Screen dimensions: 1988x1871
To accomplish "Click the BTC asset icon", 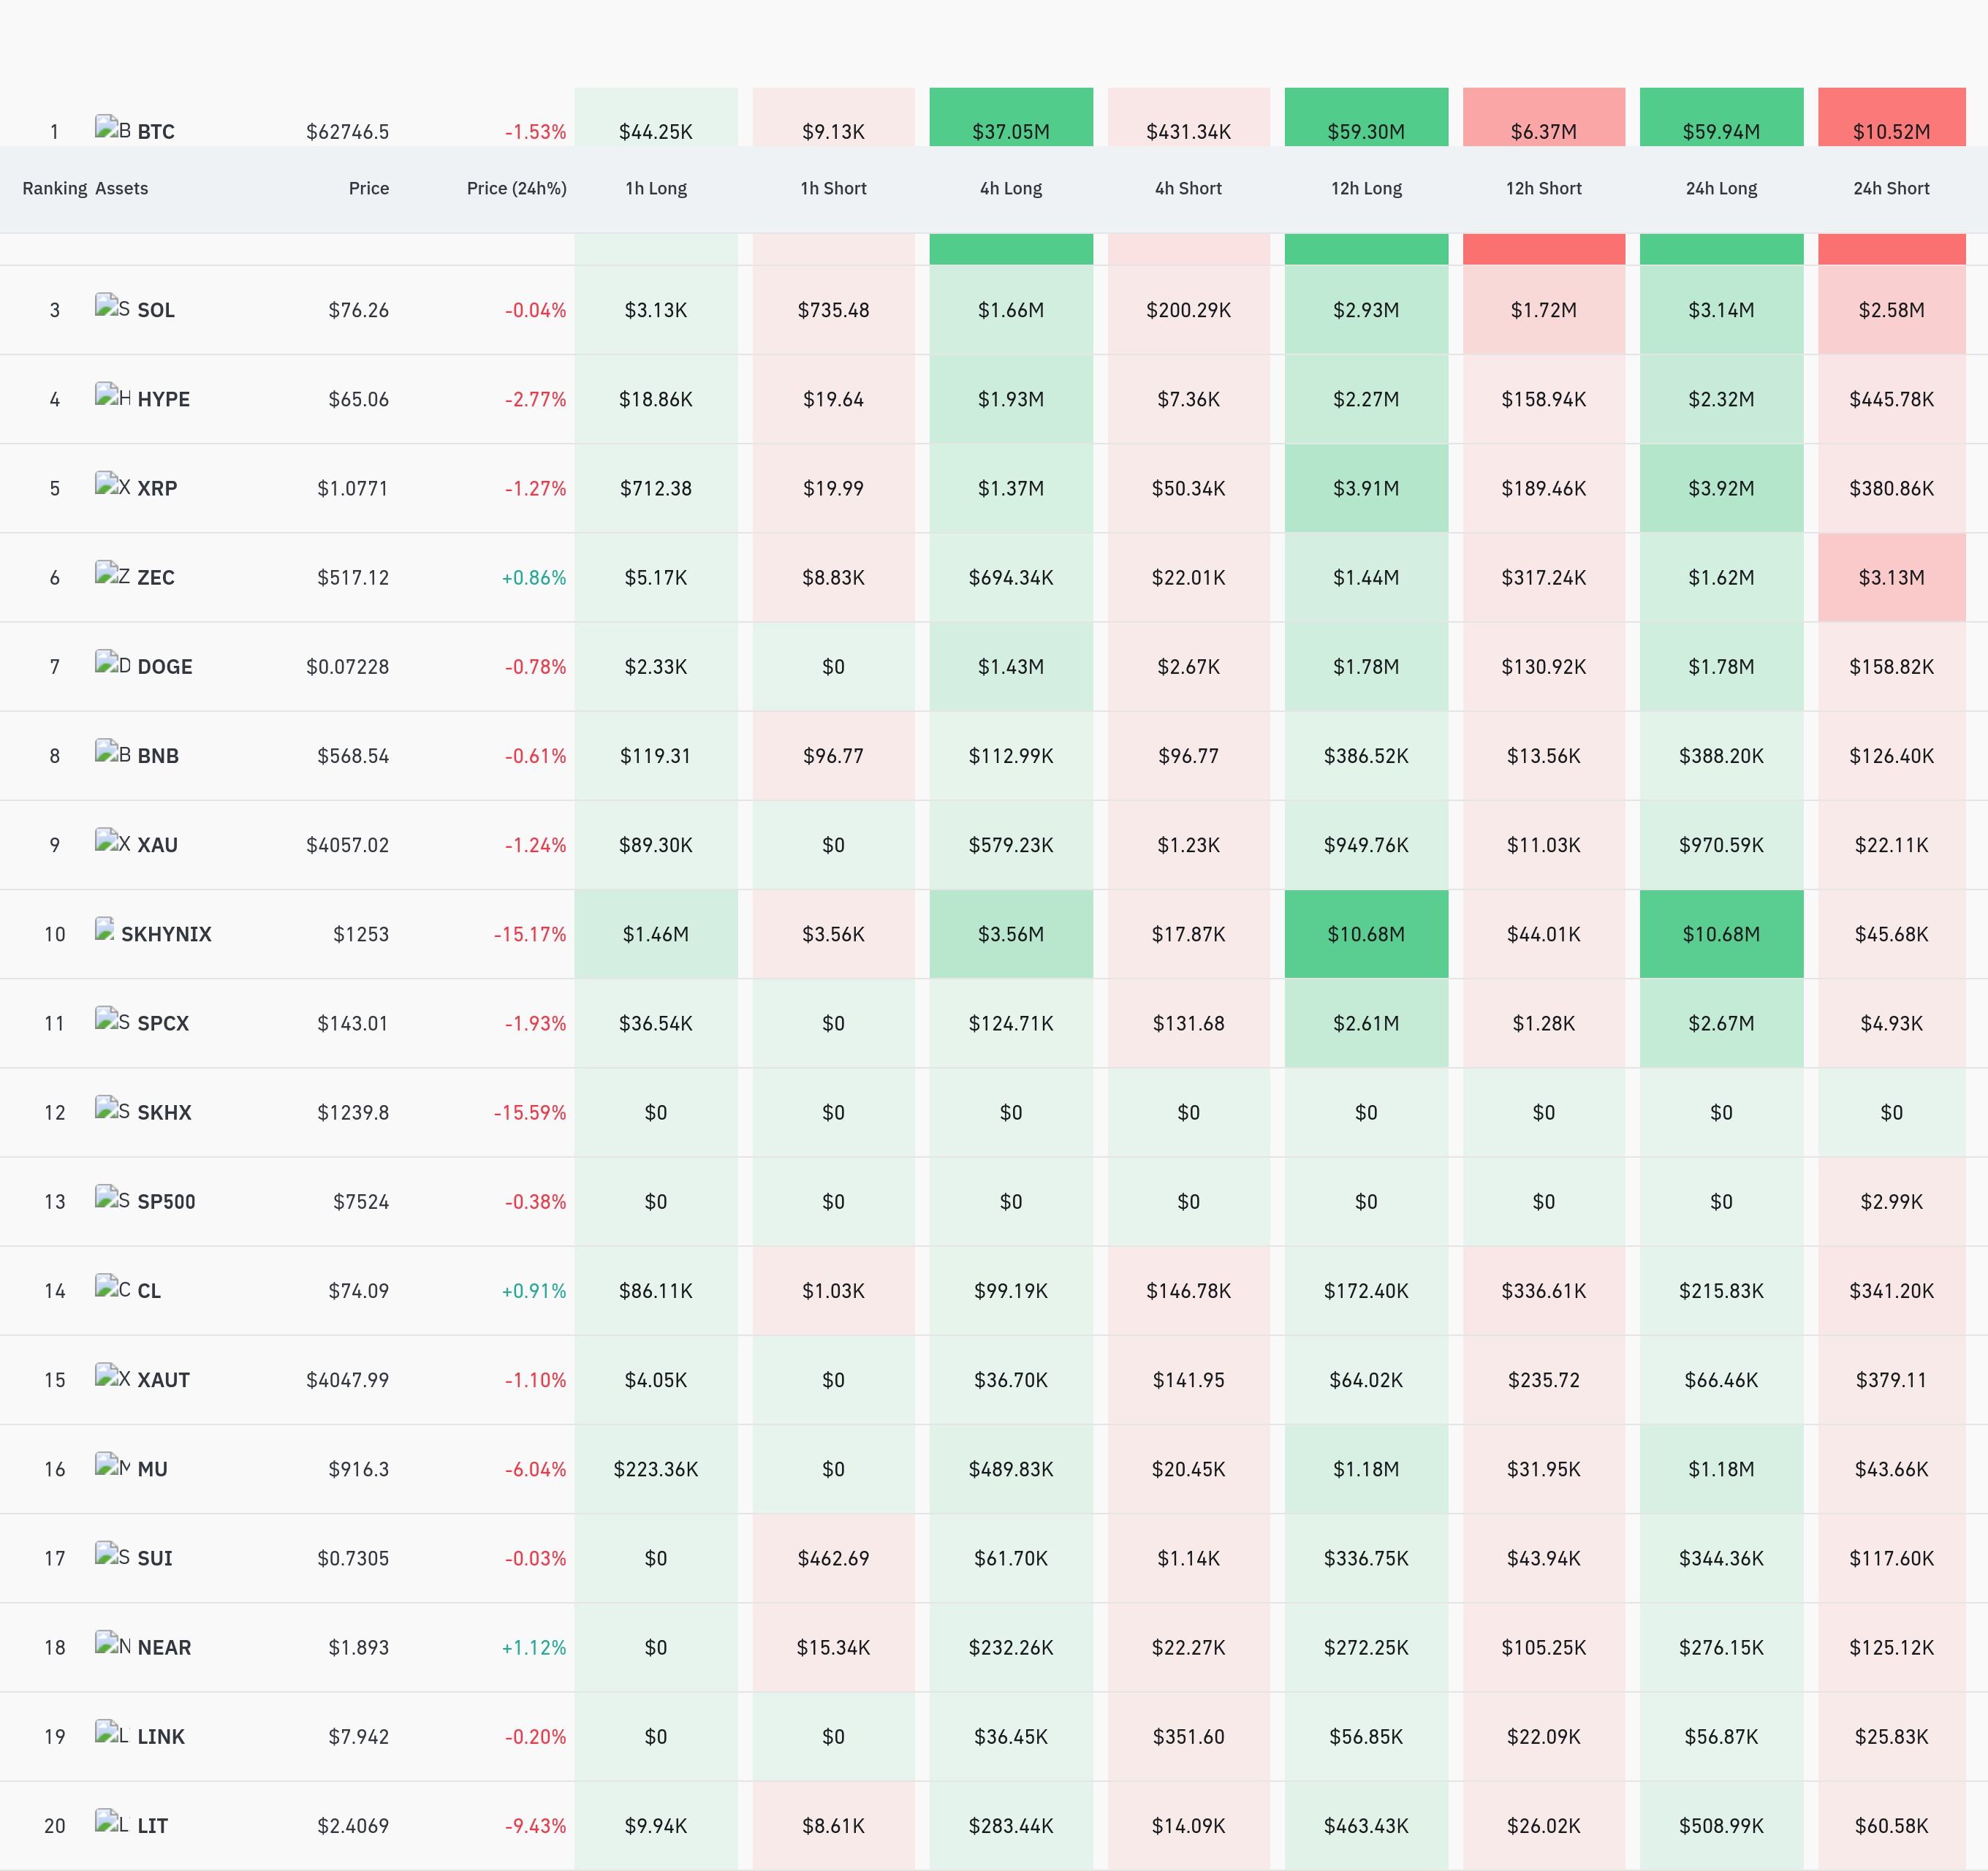I will pos(112,128).
